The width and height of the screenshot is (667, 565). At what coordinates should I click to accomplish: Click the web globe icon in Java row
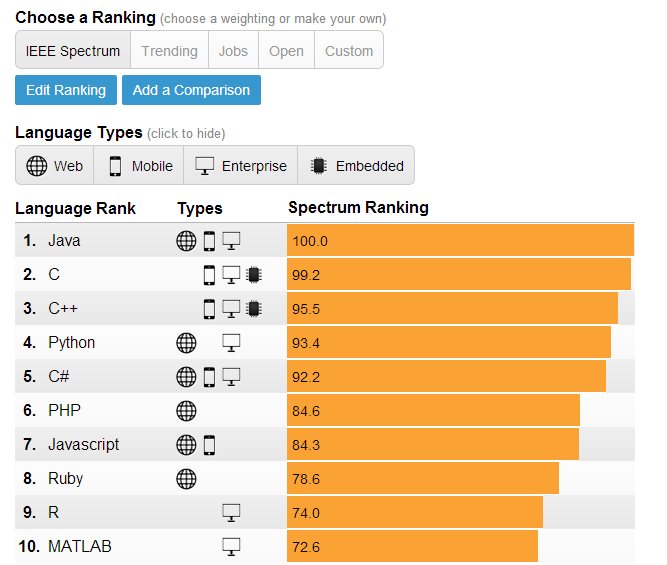coord(186,240)
